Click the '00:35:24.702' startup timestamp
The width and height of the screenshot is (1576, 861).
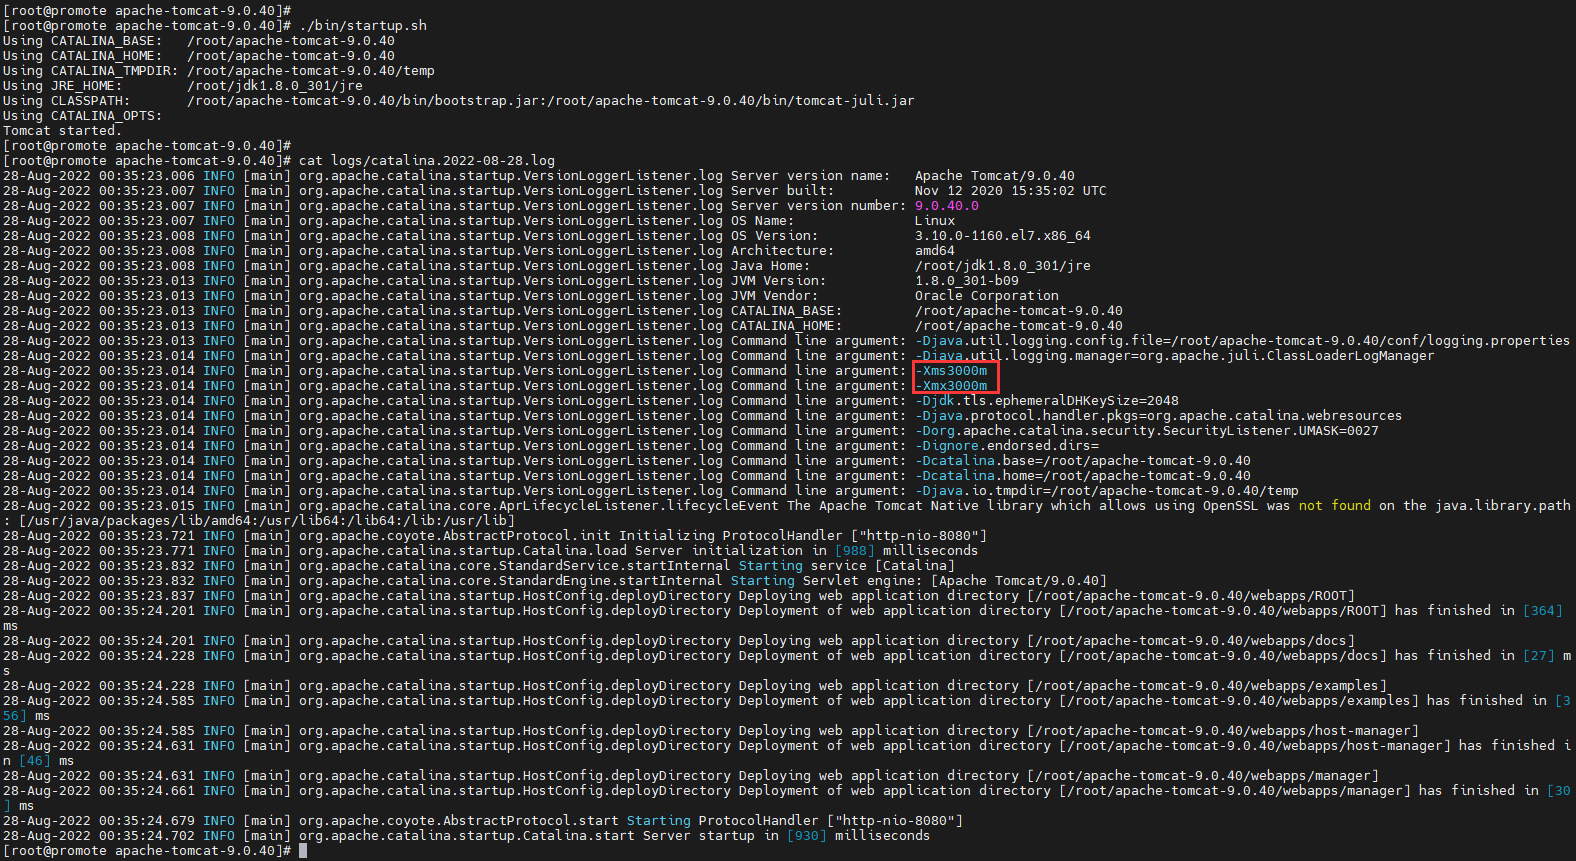147,835
